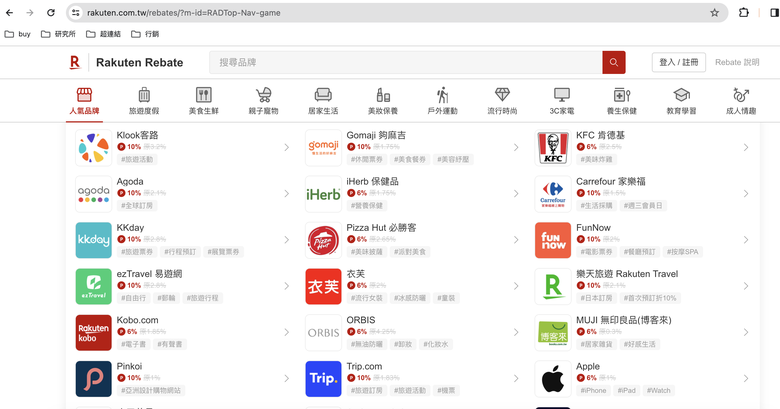Viewport: 780px width, 409px height.
Task: Open the 戶外運動 category tab
Action: [x=442, y=101]
